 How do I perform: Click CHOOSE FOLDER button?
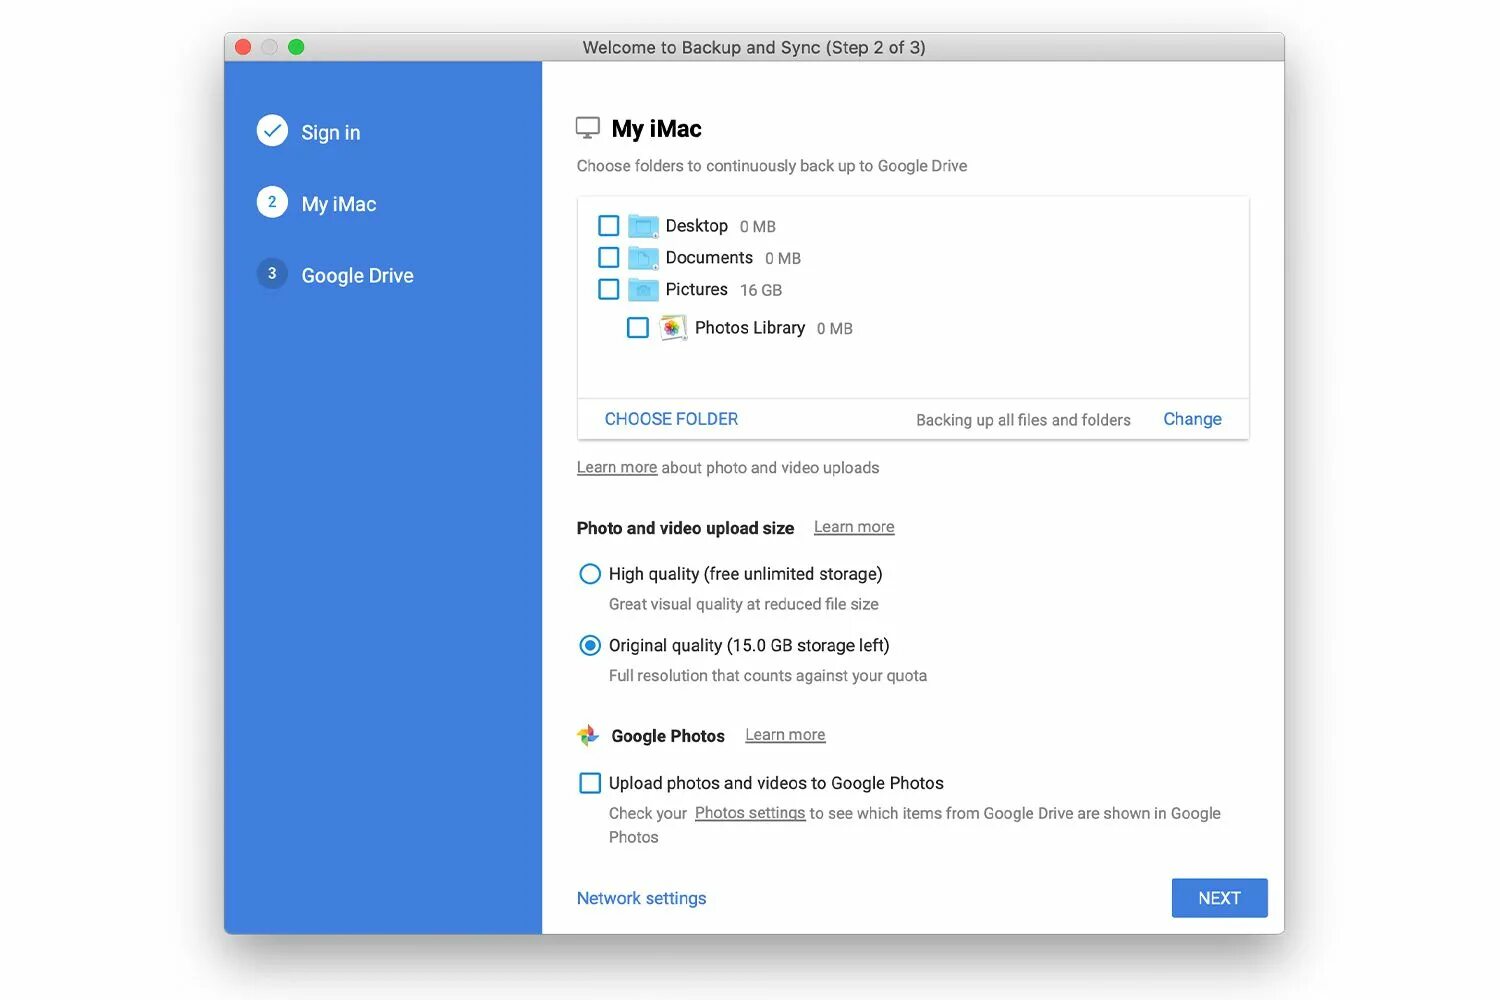click(671, 419)
